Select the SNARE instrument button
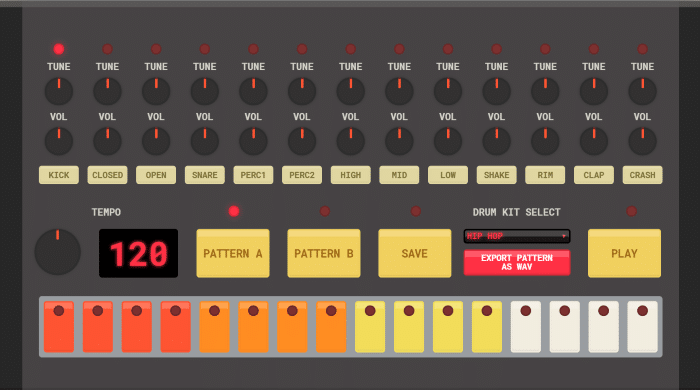 click(x=204, y=175)
